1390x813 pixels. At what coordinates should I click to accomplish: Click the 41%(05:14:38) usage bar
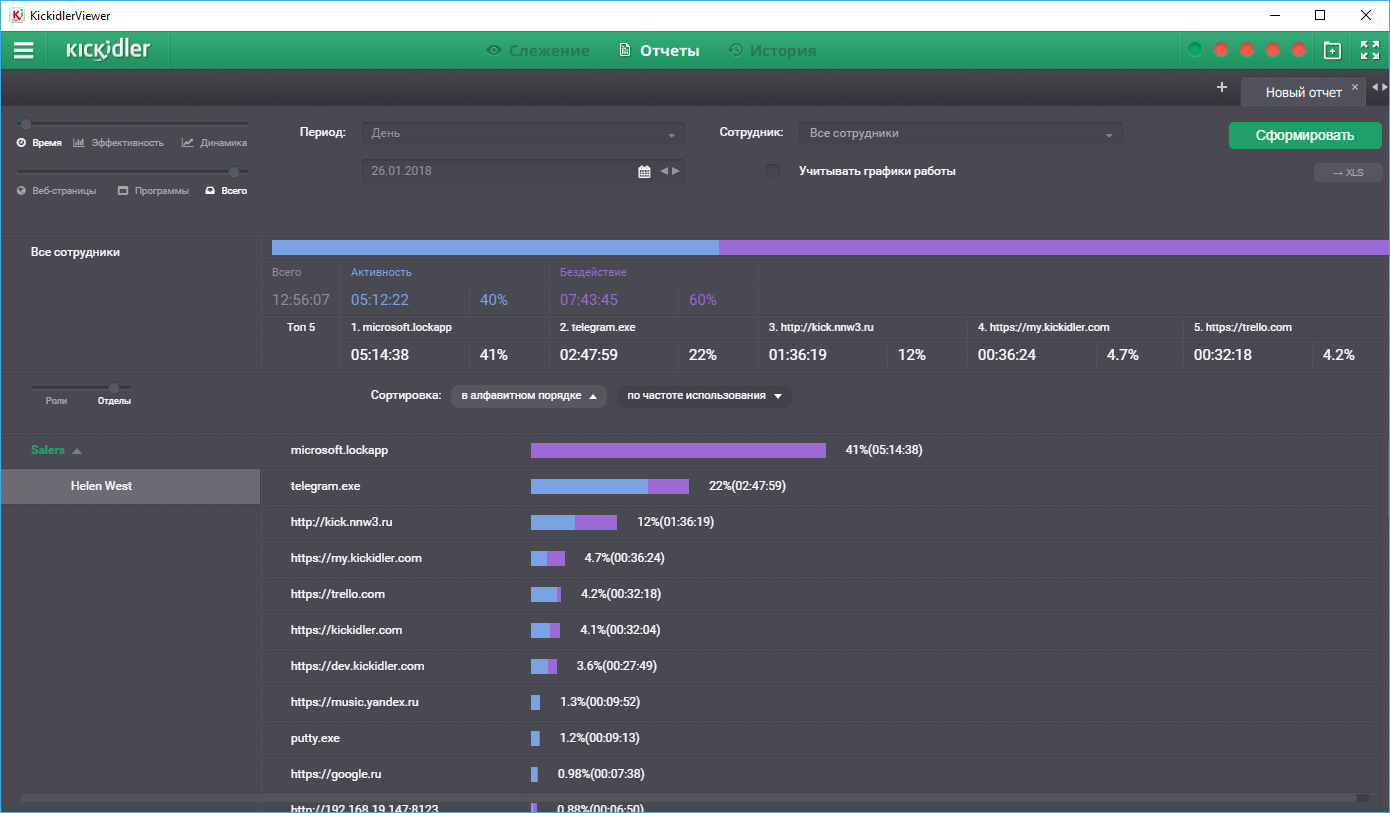[678, 450]
